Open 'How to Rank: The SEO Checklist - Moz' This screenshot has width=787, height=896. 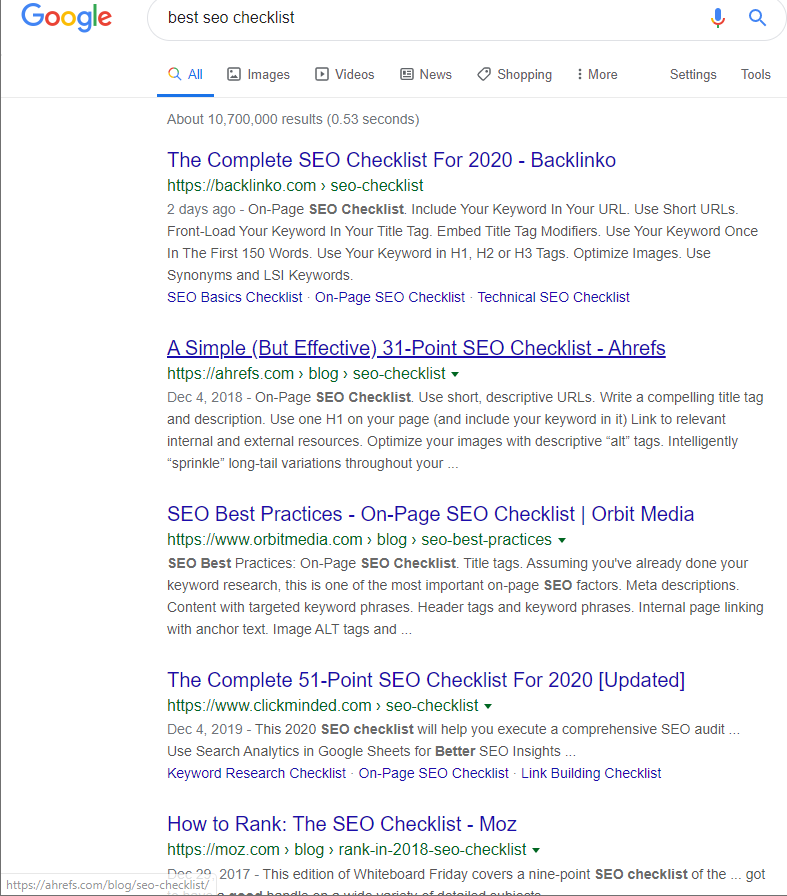pyautogui.click(x=342, y=824)
